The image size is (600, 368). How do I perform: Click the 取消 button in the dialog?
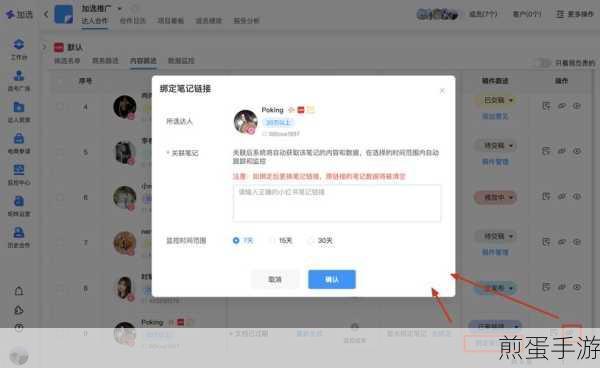[x=275, y=279]
